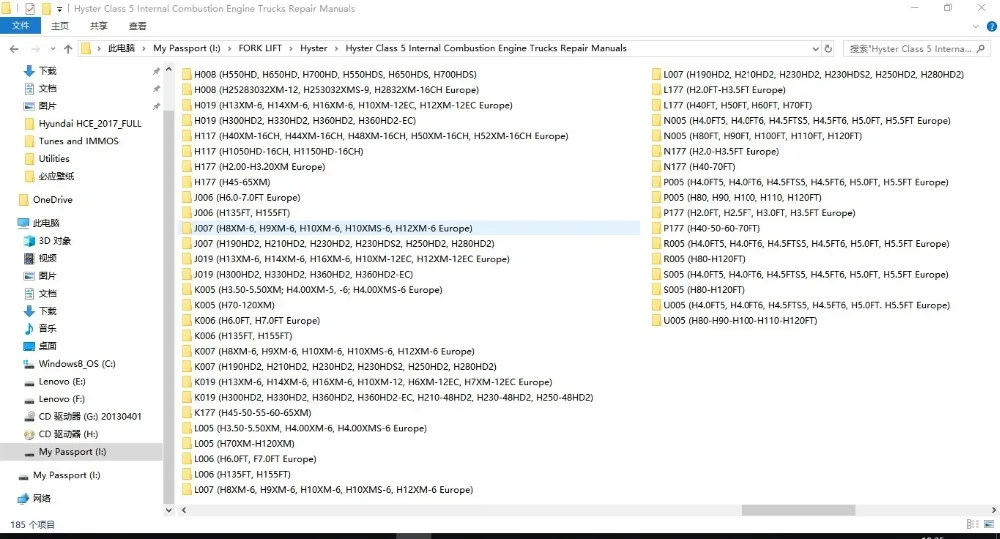The height and width of the screenshot is (539, 1000).
Task: Switch to the 主页 ribbon tab
Action: [x=60, y=26]
